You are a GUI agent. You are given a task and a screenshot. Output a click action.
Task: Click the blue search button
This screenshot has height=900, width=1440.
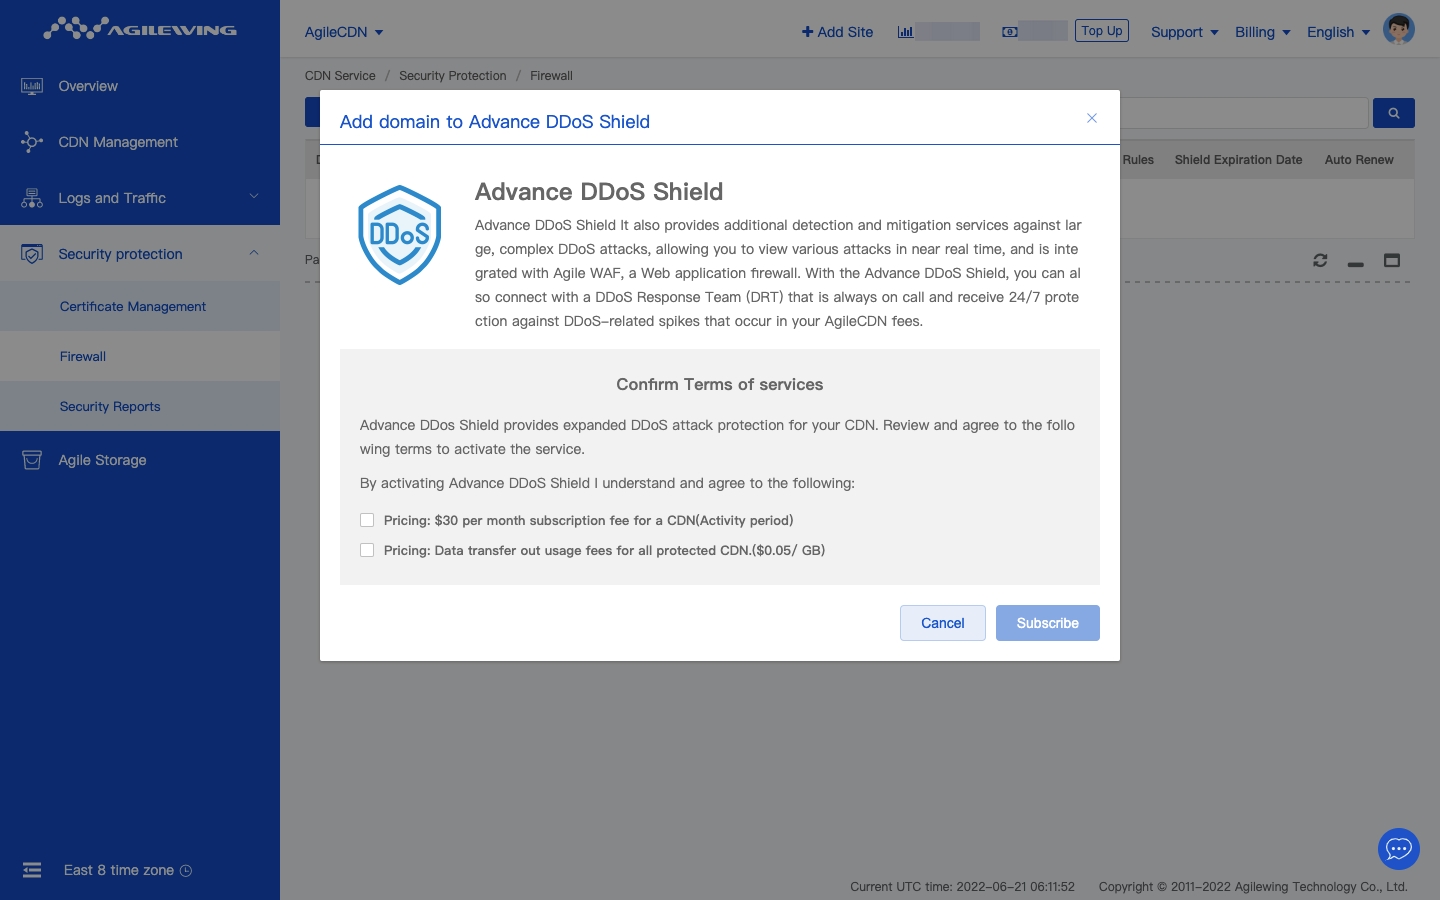1394,113
